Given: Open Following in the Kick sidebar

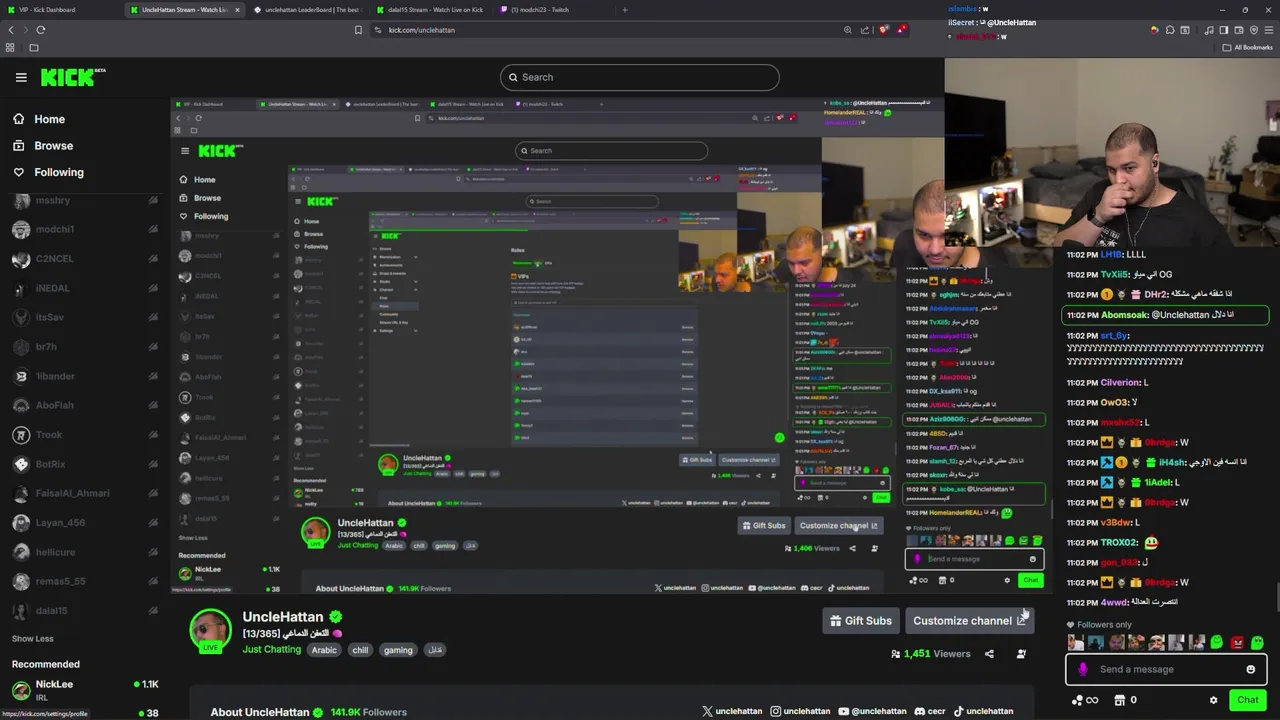Looking at the screenshot, I should 48,172.
